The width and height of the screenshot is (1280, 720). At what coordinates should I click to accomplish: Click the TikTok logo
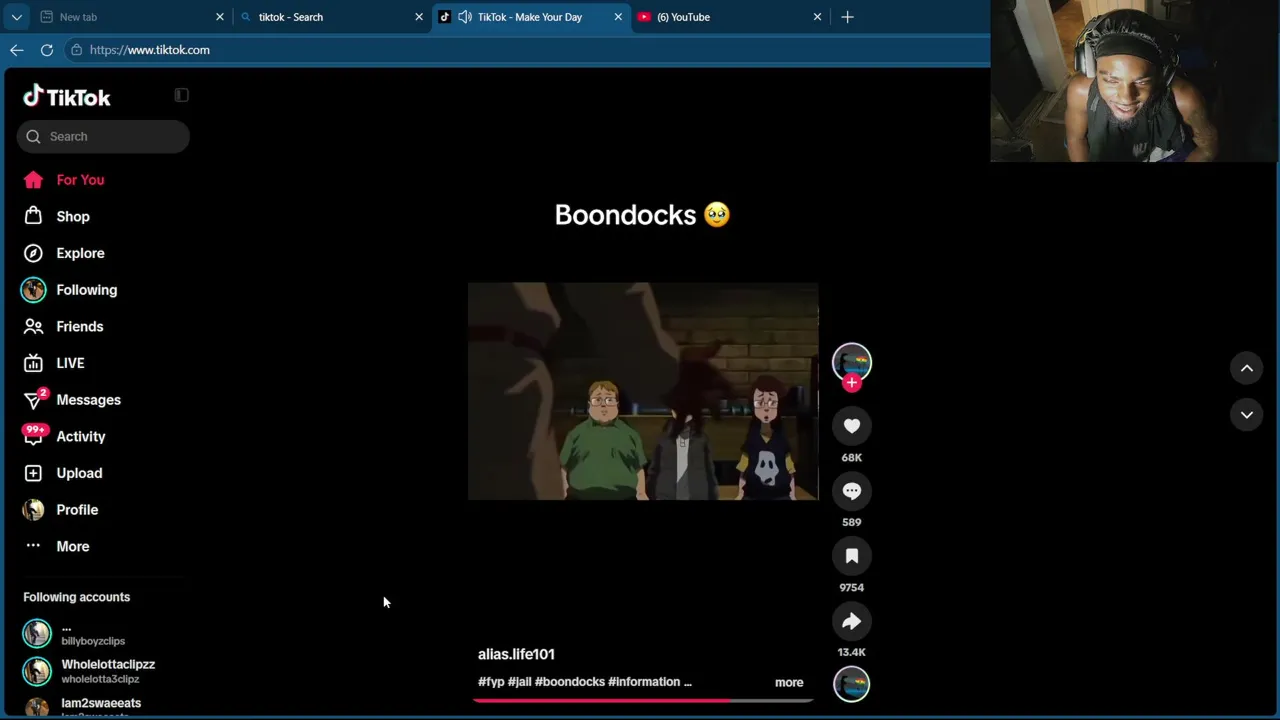pyautogui.click(x=67, y=97)
